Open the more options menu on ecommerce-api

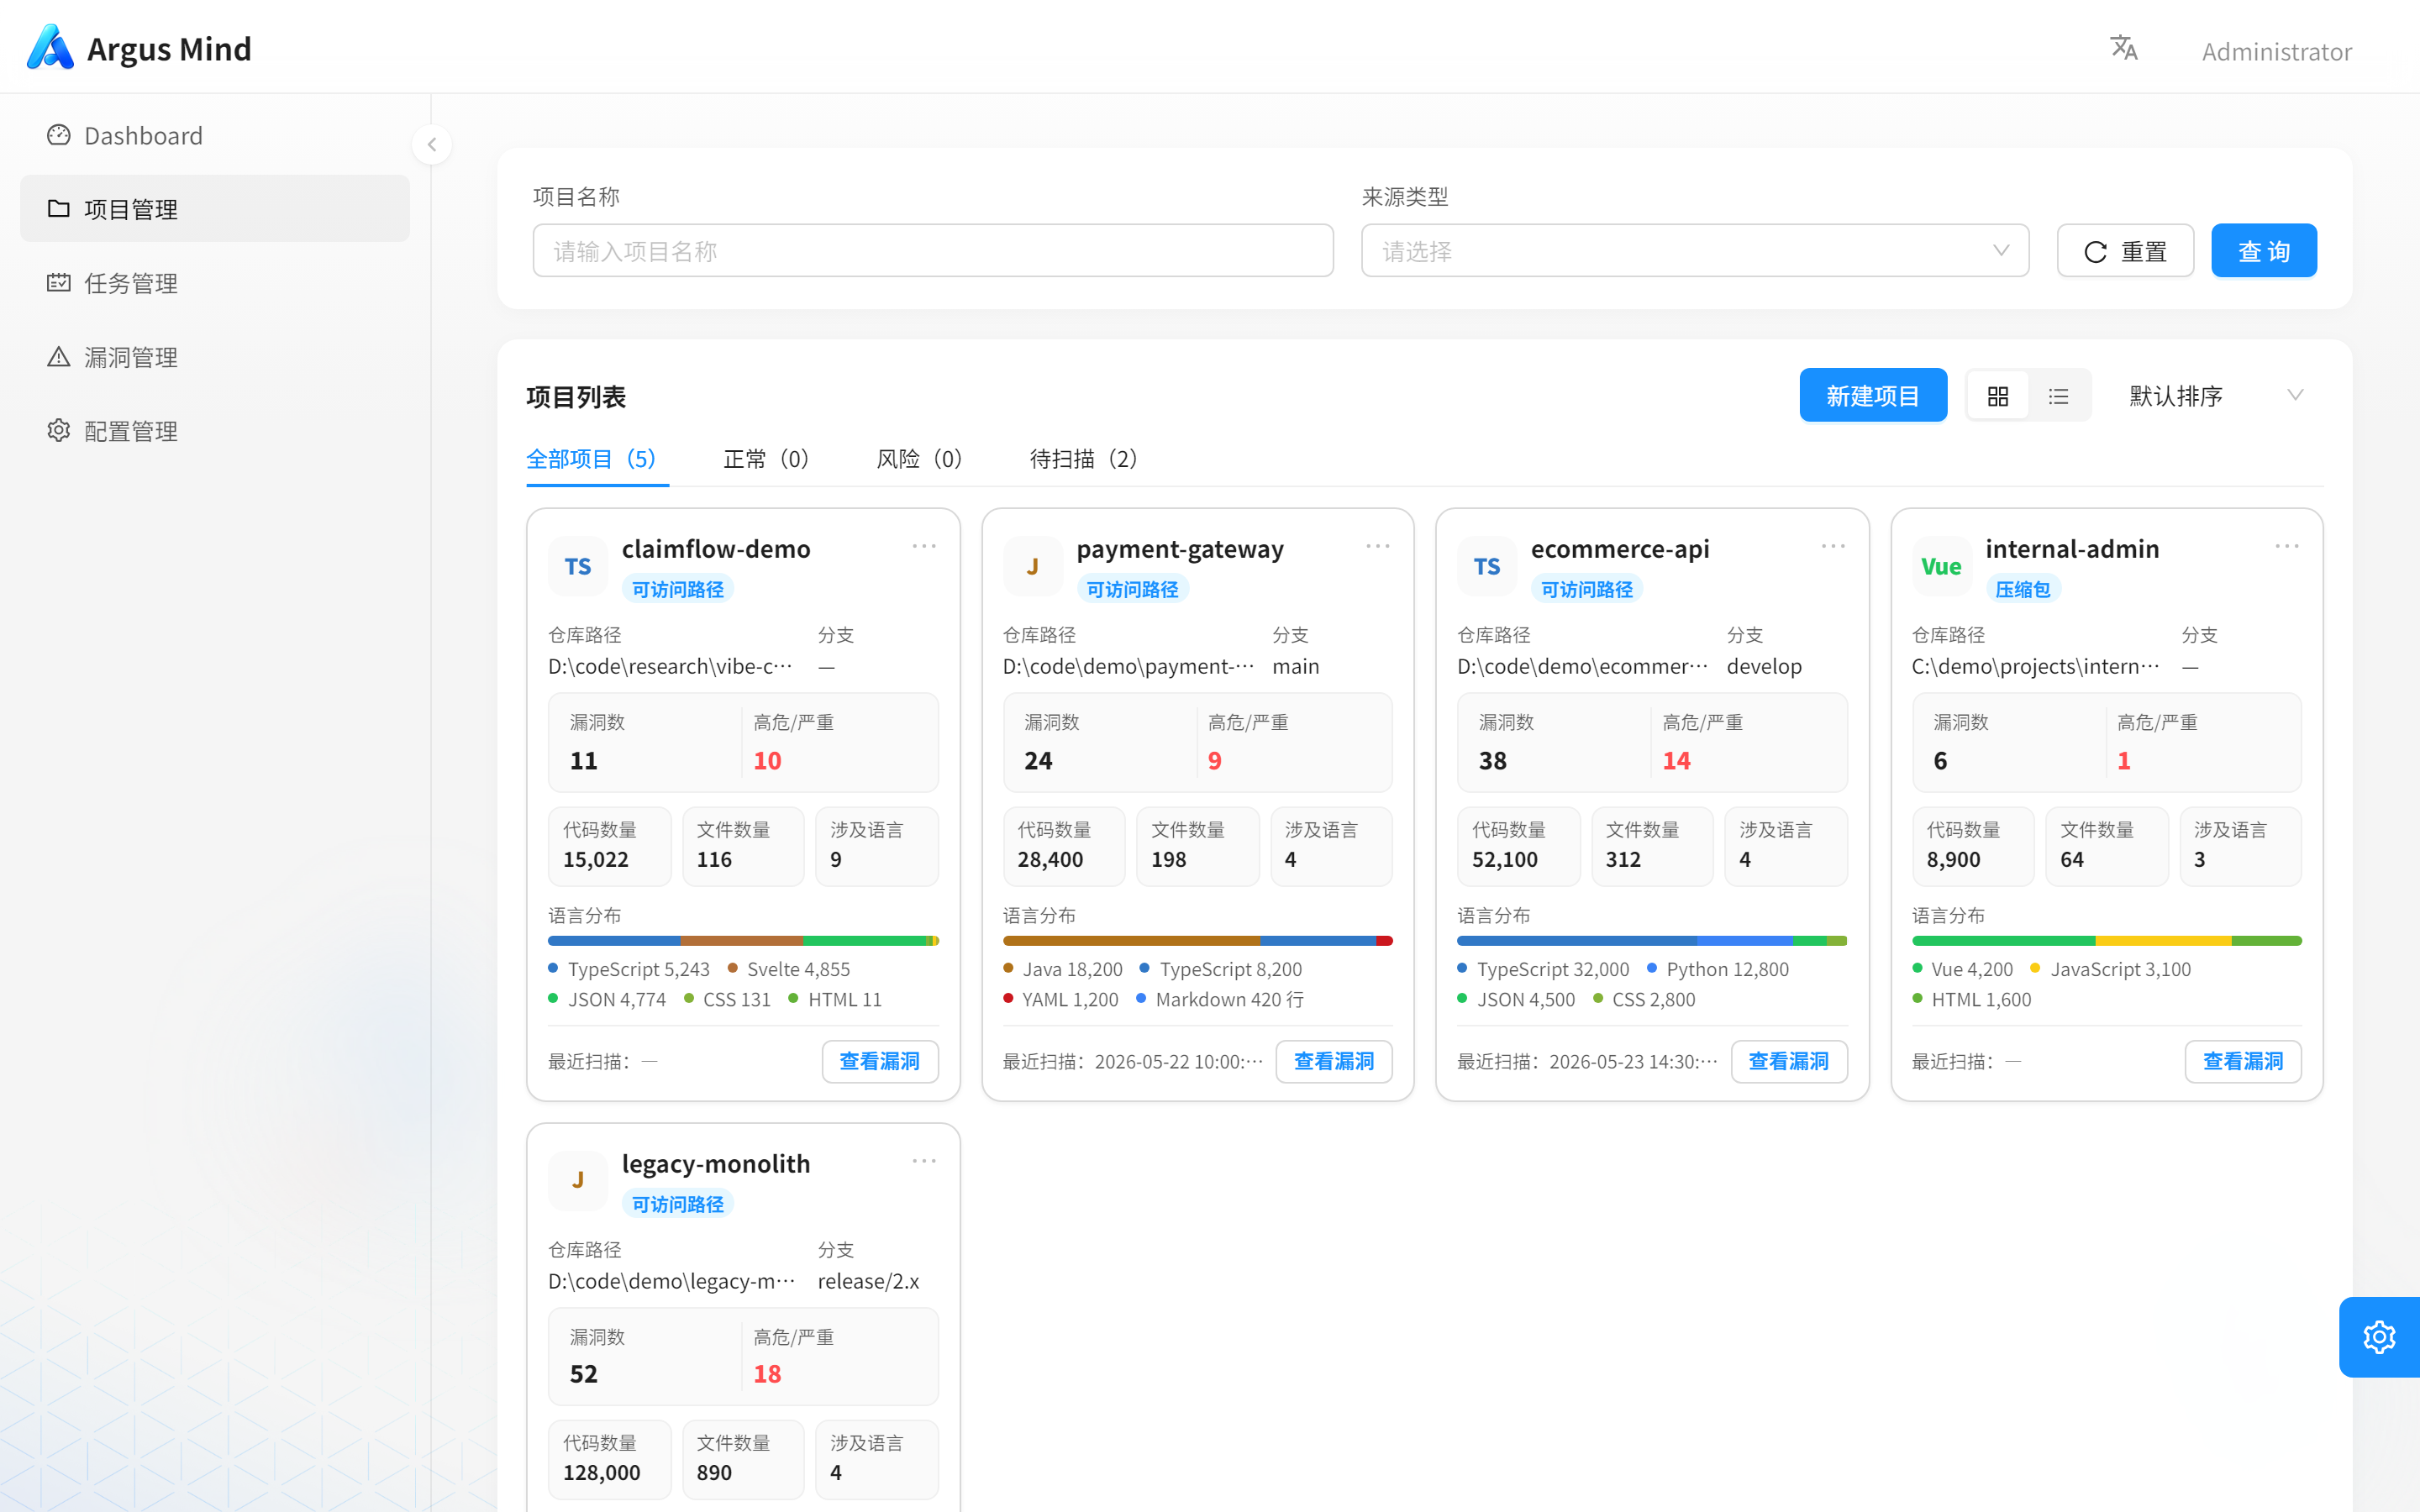(1832, 546)
